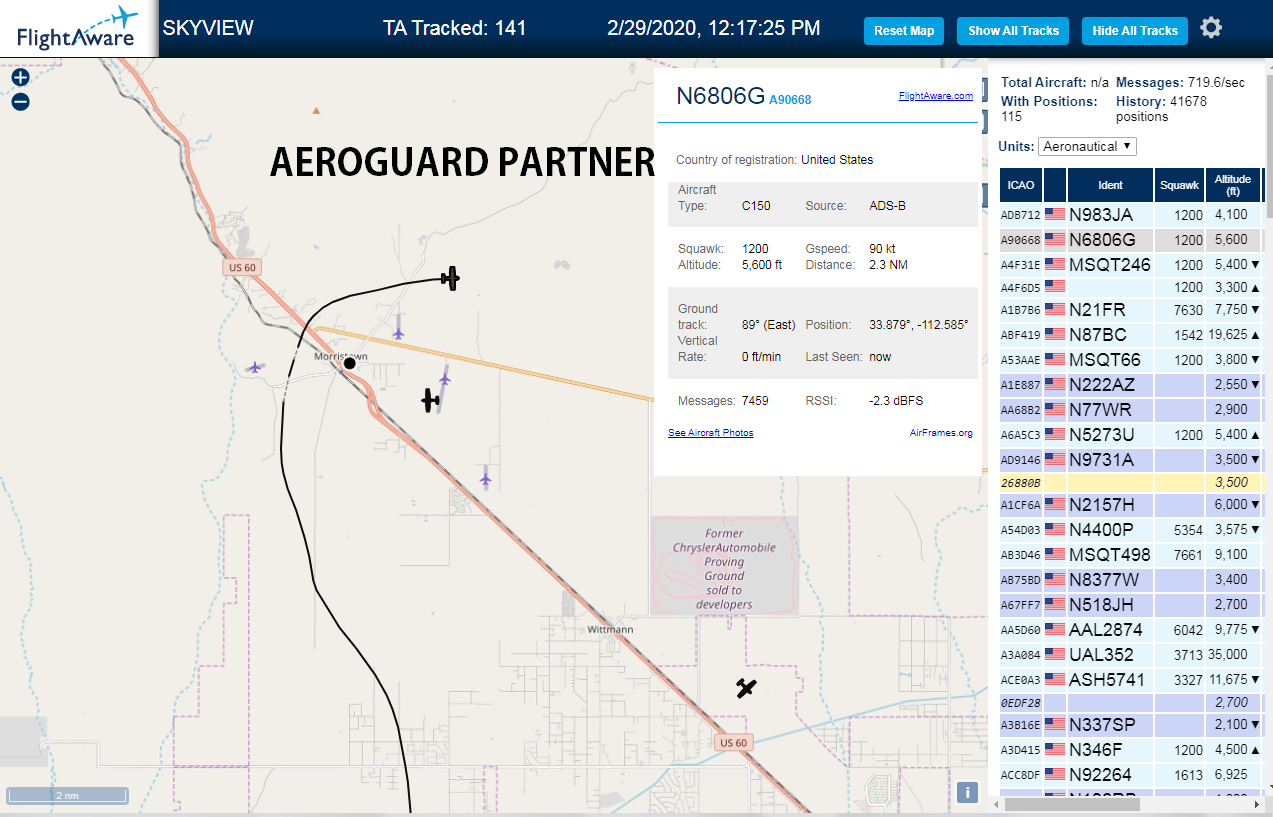
Task: Select N92264 aircraft row
Action: click(1131, 774)
